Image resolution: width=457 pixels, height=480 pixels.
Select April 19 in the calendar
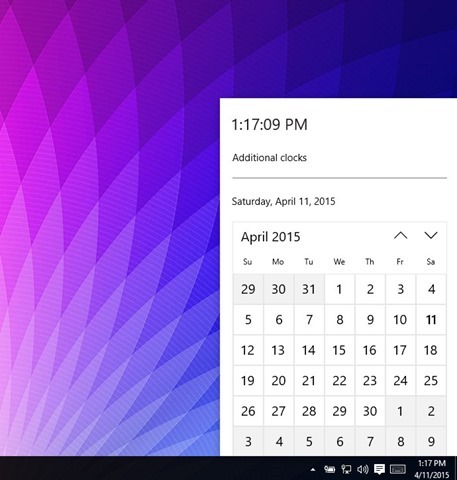(x=248, y=381)
